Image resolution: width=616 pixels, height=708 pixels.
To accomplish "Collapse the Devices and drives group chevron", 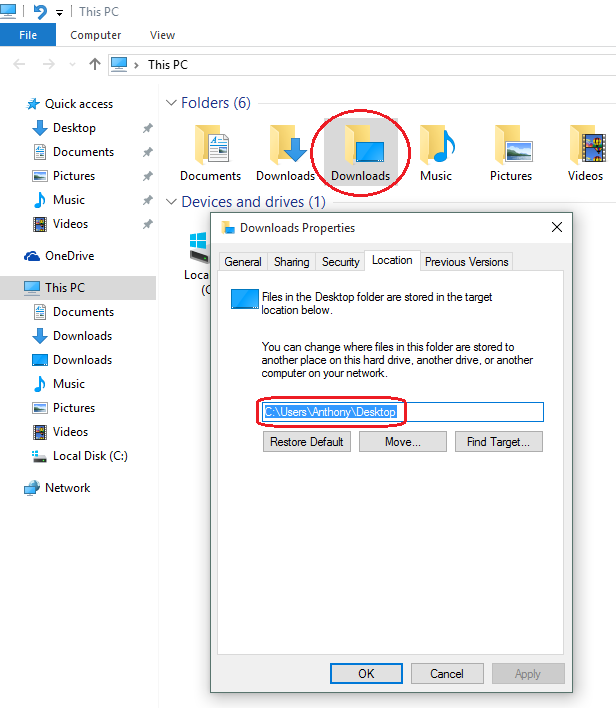I will [x=171, y=202].
